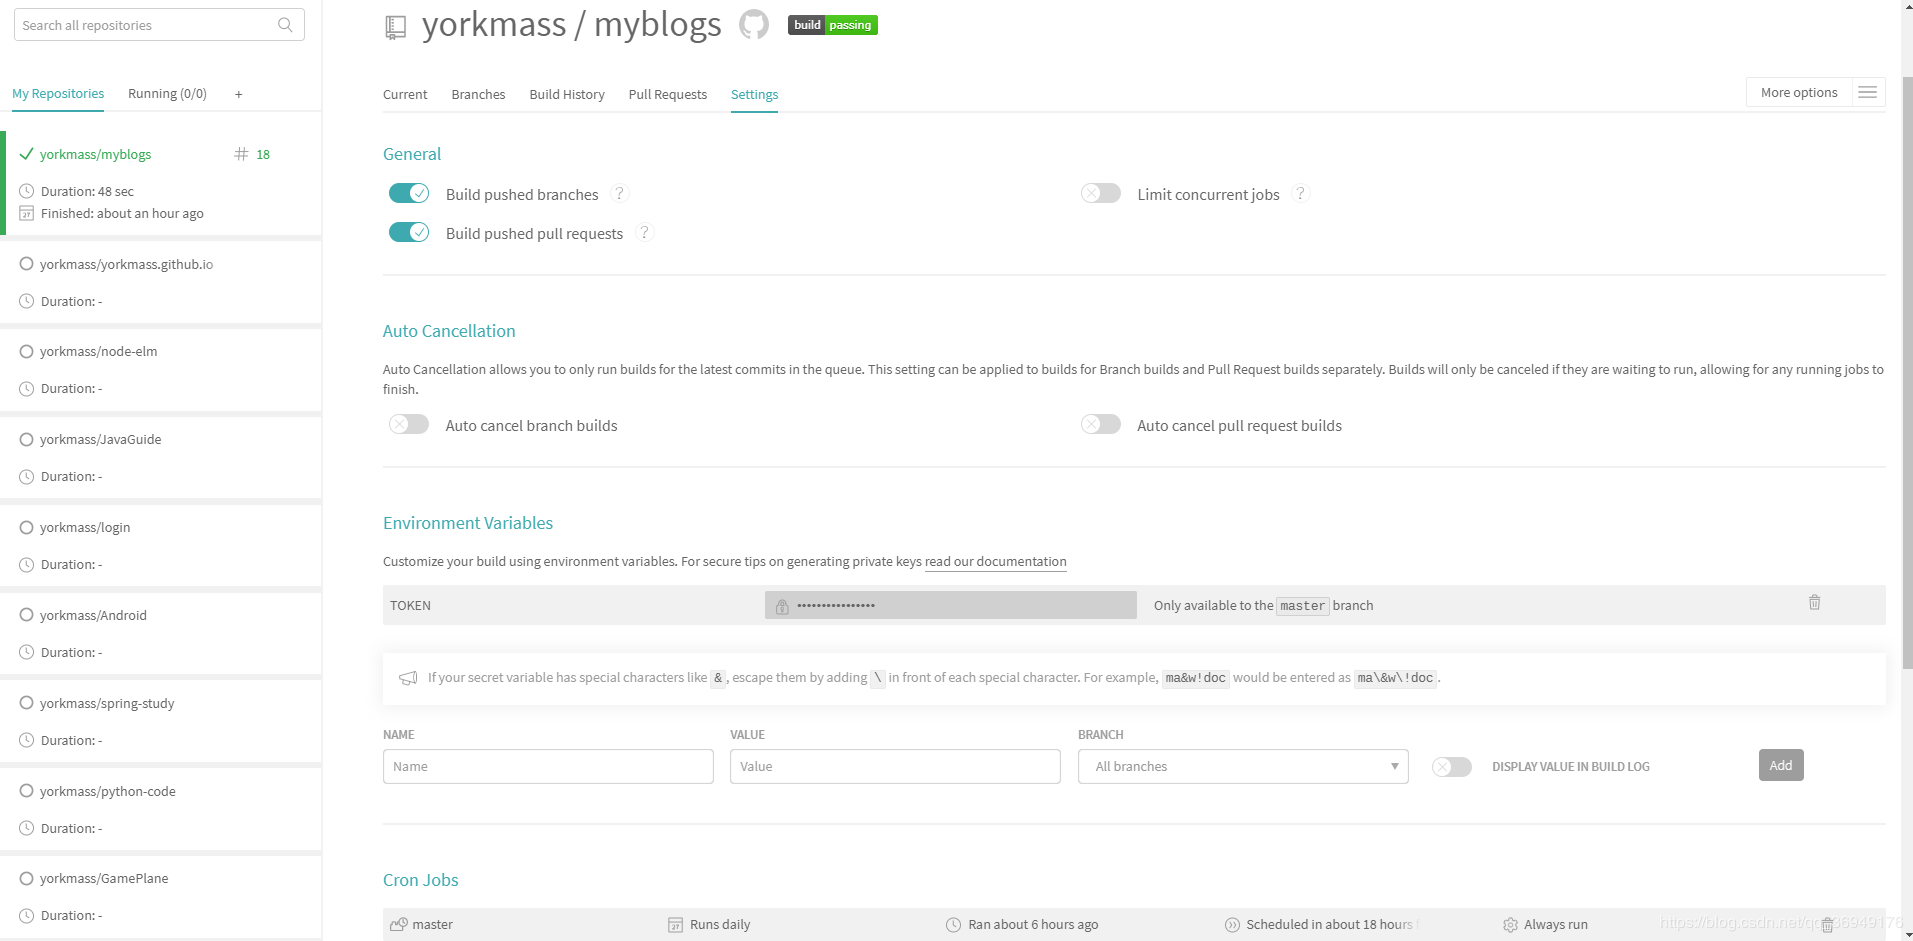Viewport: 1913px width, 941px height.
Task: Focus the Search all repositories field
Action: click(159, 25)
